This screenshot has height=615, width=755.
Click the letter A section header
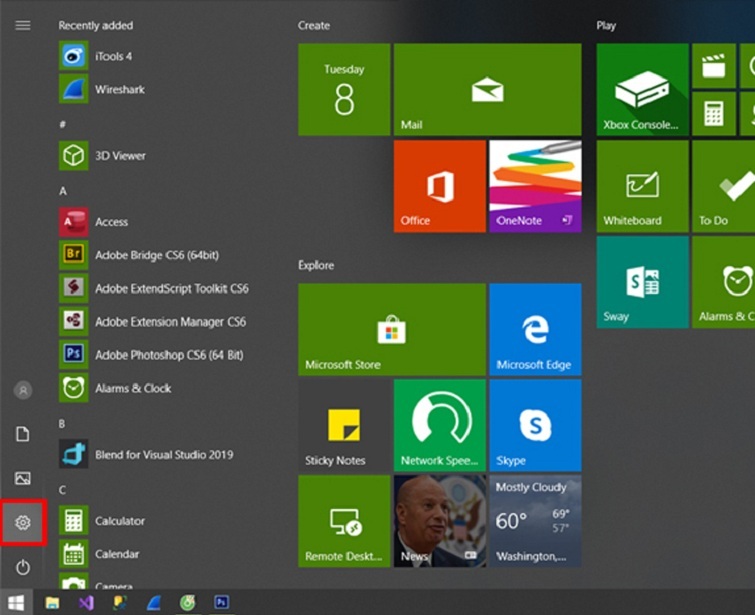click(x=63, y=190)
